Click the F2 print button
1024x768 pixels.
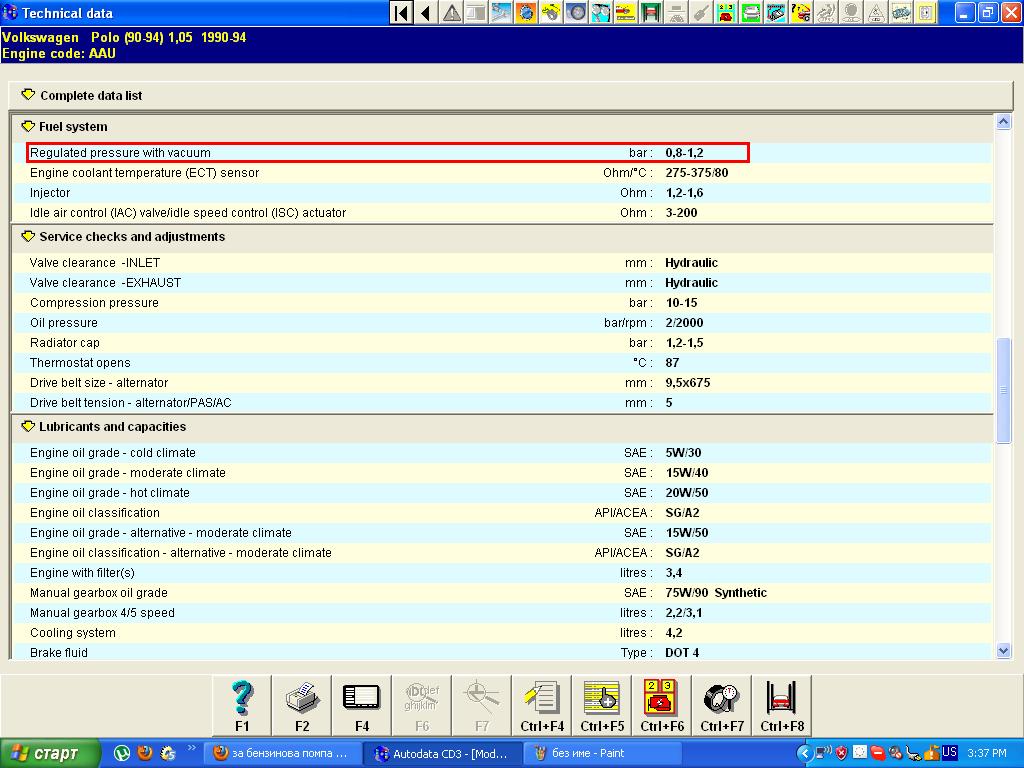tap(302, 705)
